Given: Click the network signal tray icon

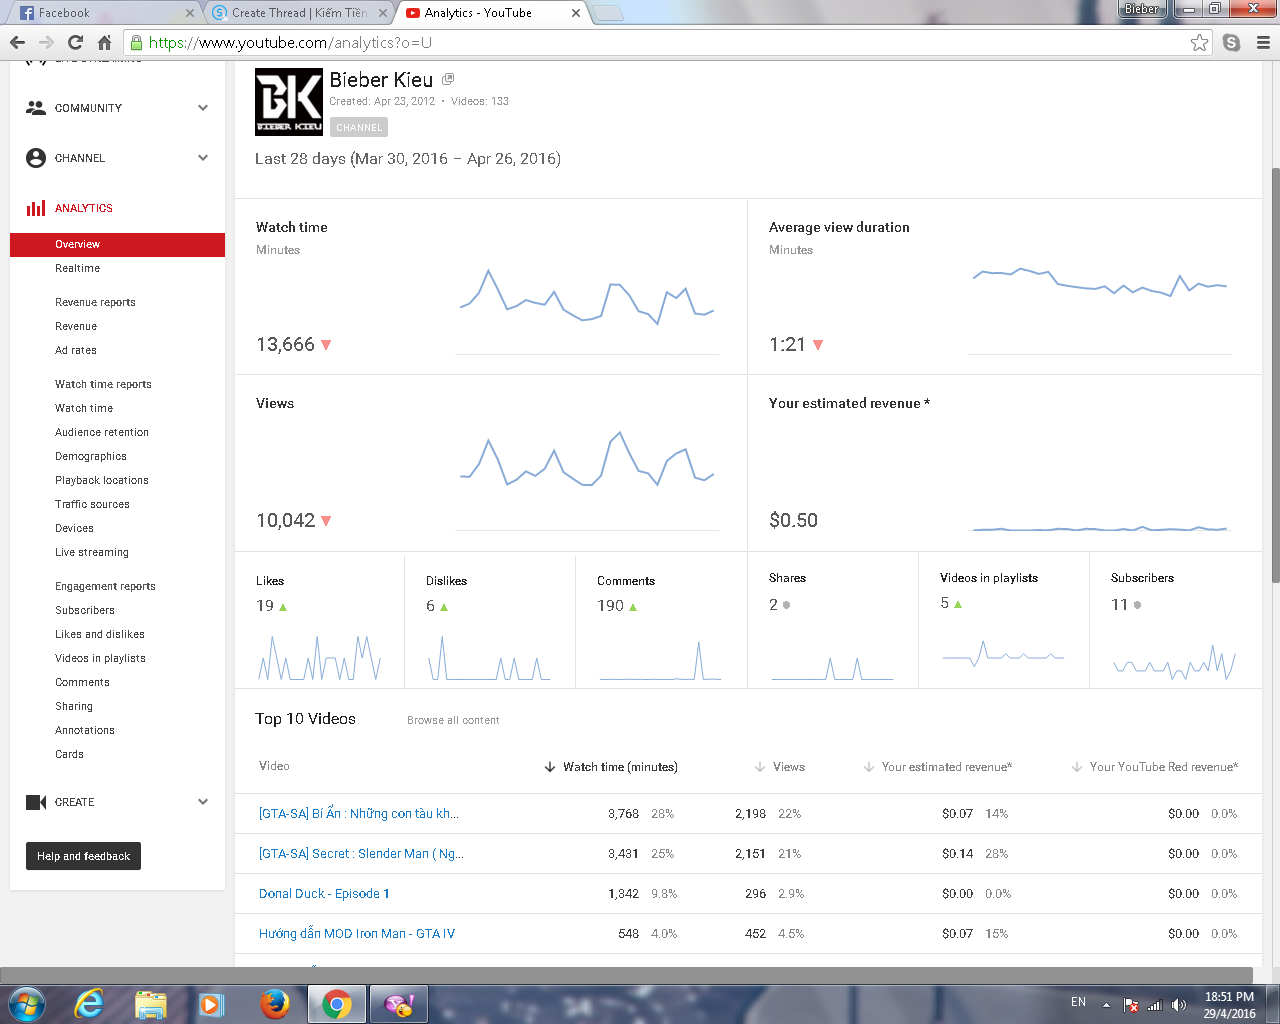Looking at the screenshot, I should 1155,1005.
